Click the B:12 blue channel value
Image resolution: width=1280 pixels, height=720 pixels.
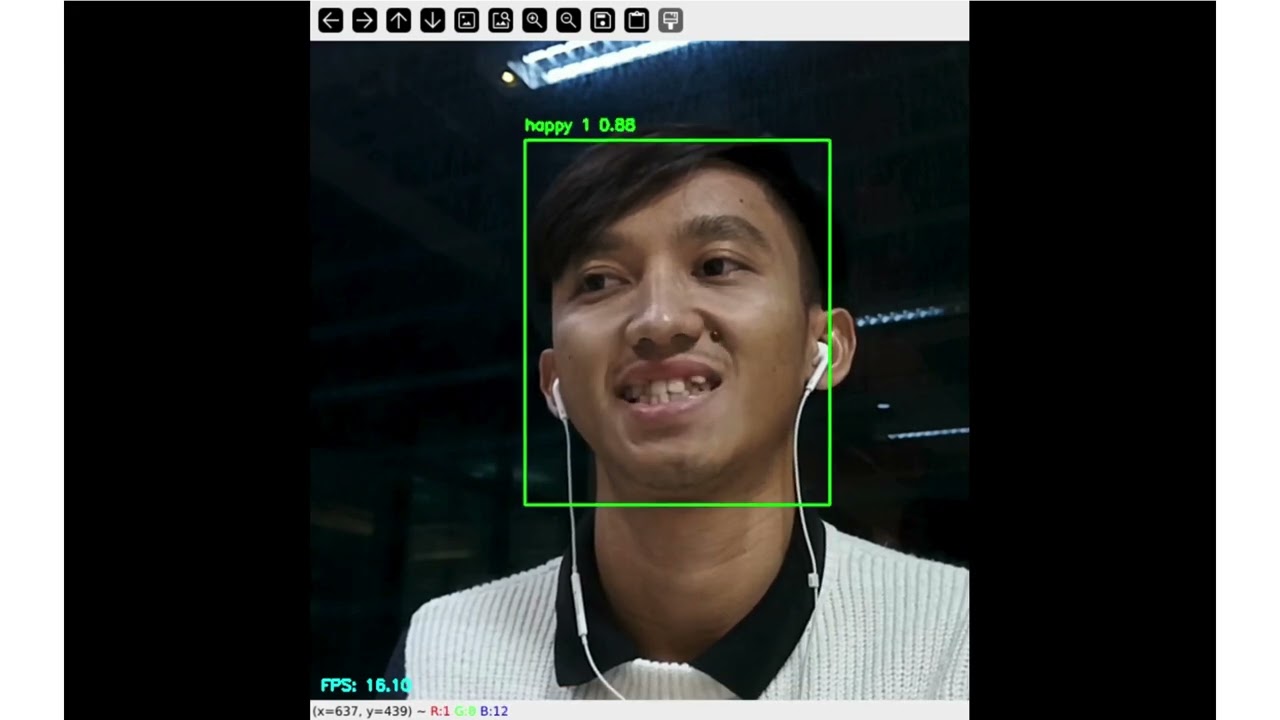coord(494,711)
